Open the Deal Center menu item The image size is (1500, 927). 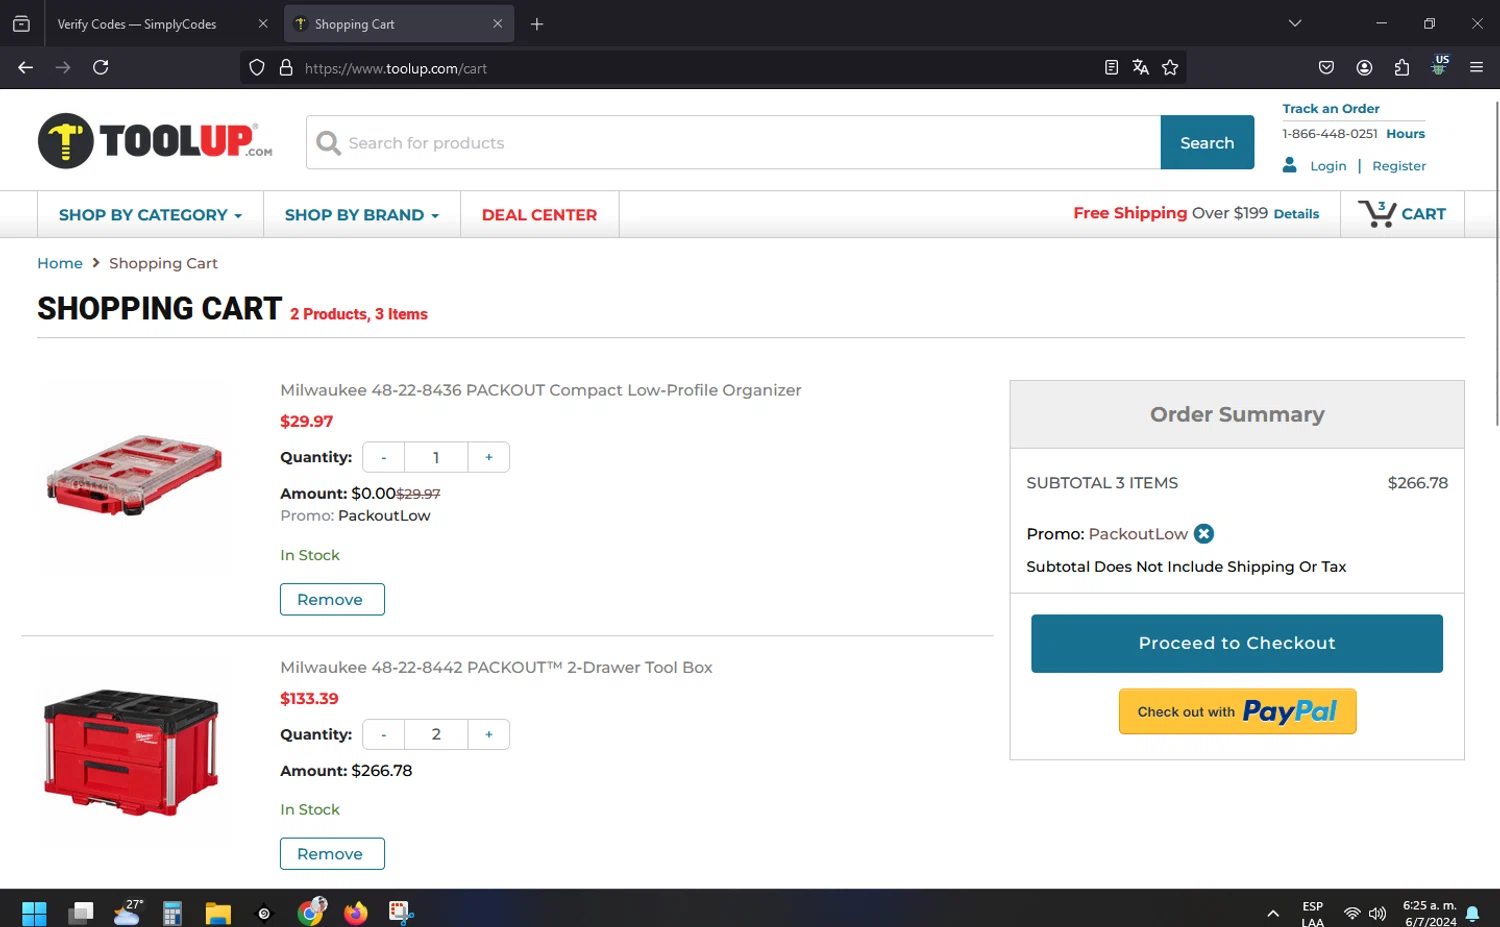tap(539, 215)
